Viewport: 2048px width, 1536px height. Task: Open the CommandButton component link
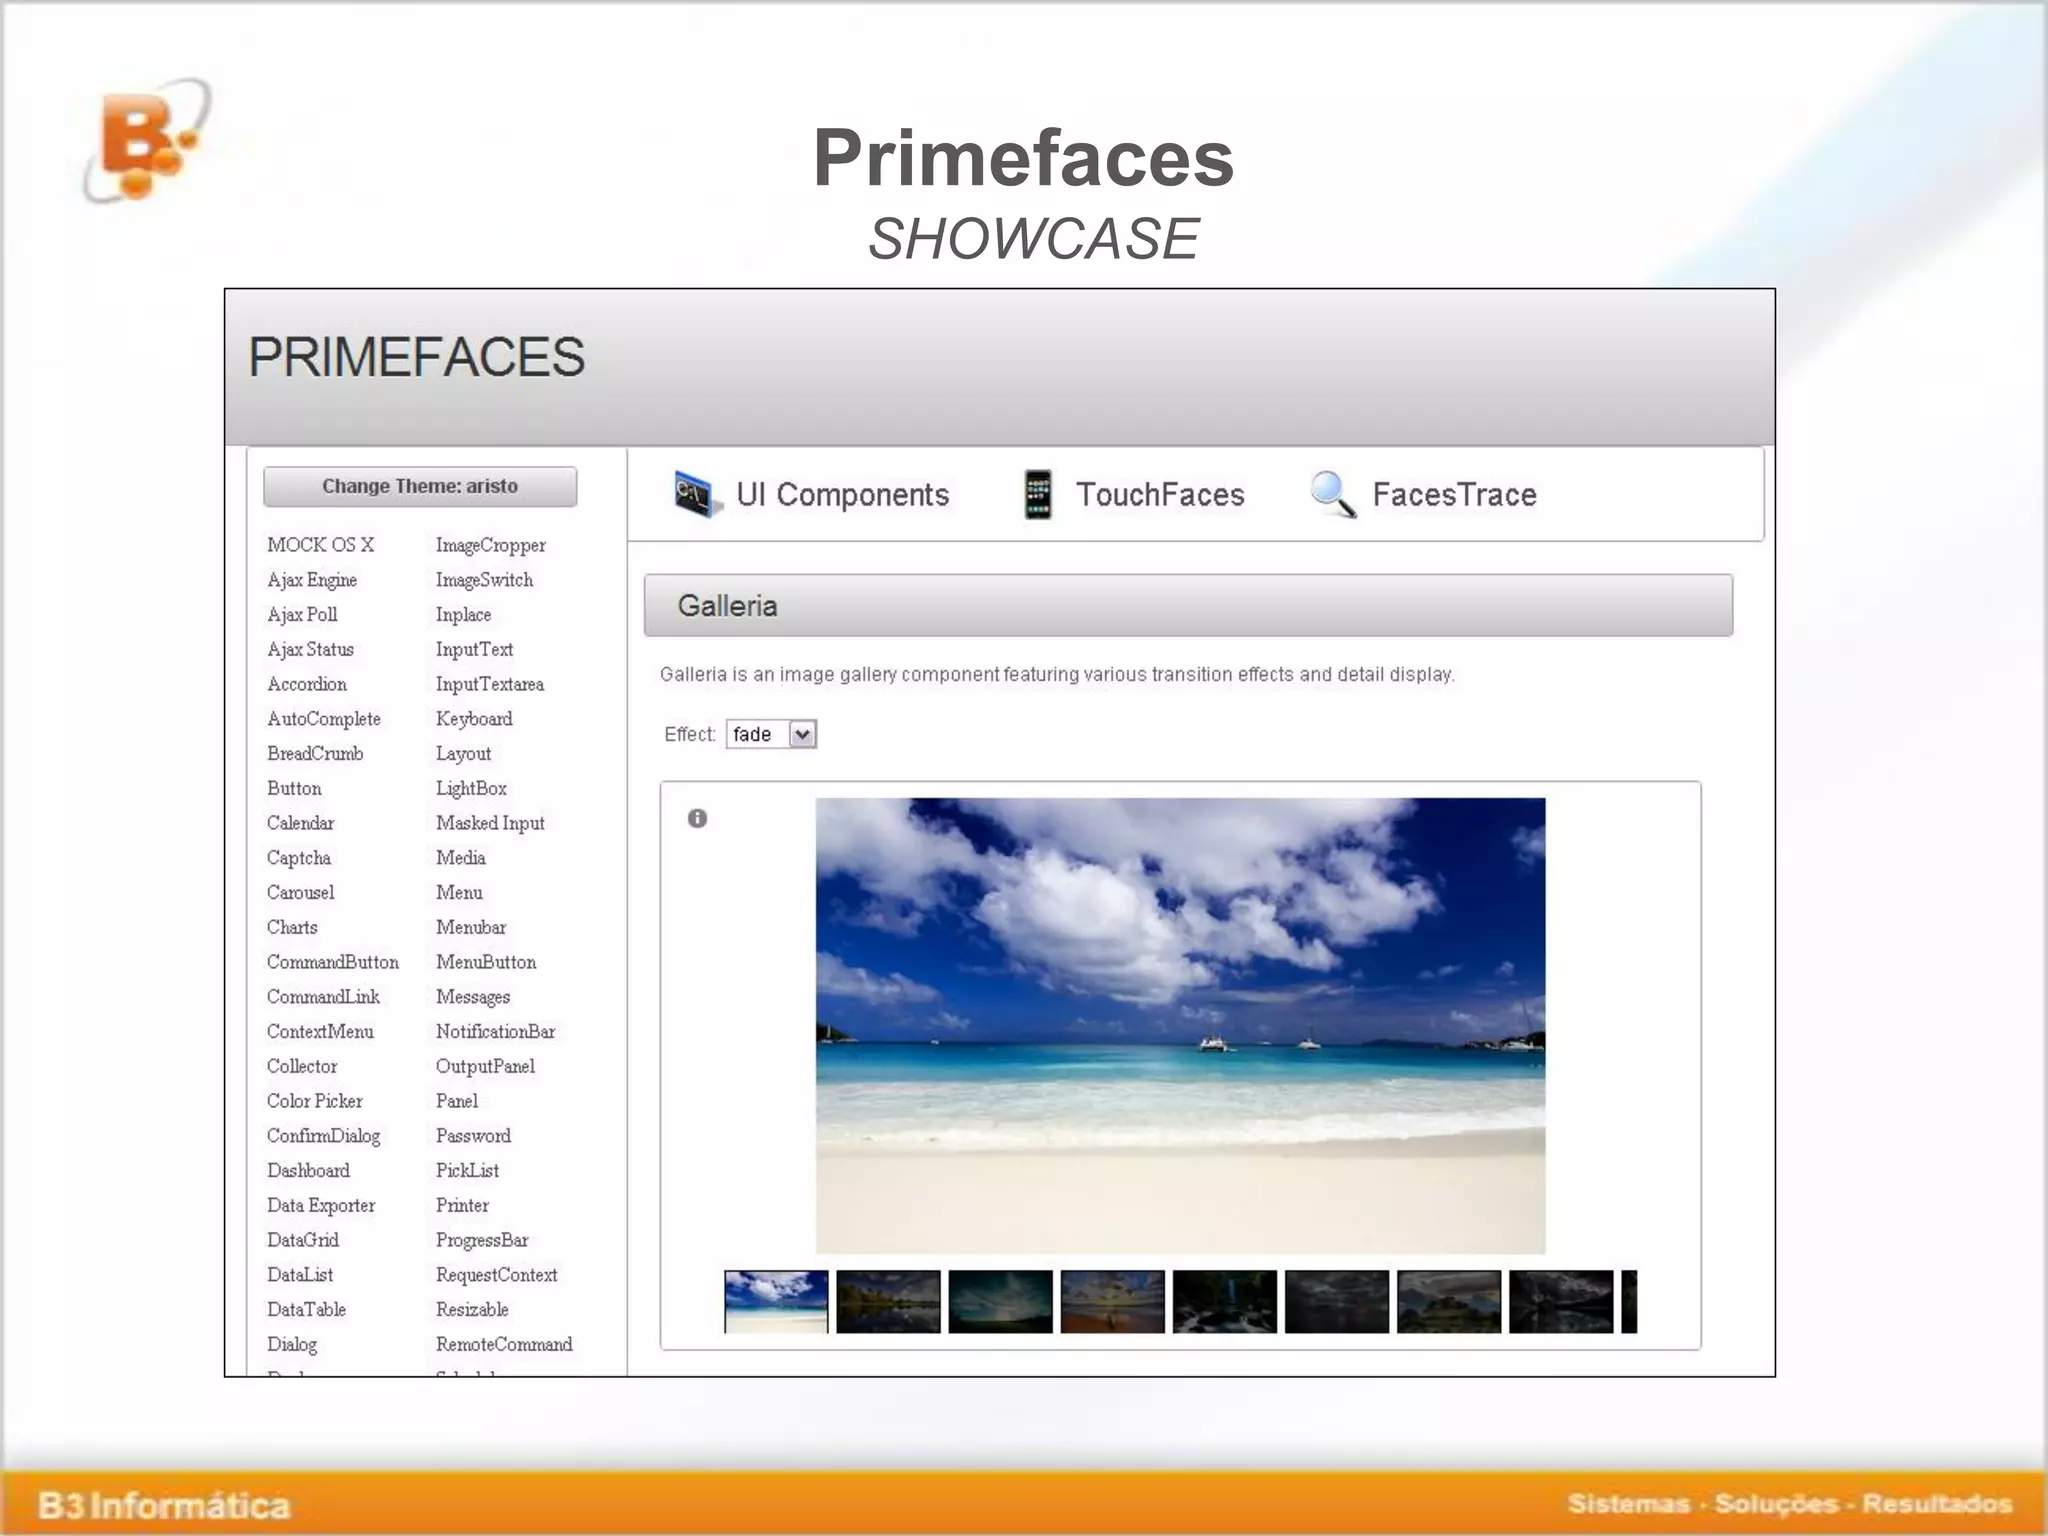[x=333, y=962]
